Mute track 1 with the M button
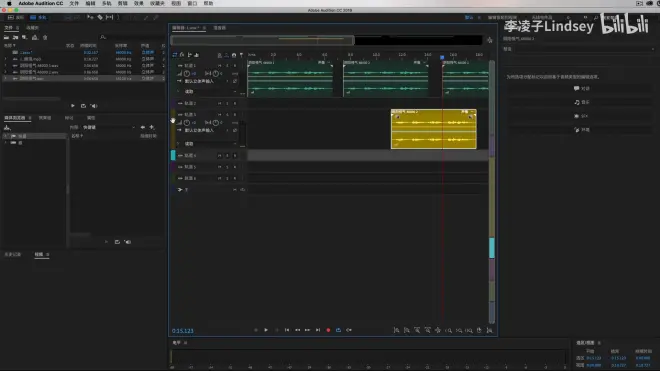The image size is (660, 371). tap(219, 66)
